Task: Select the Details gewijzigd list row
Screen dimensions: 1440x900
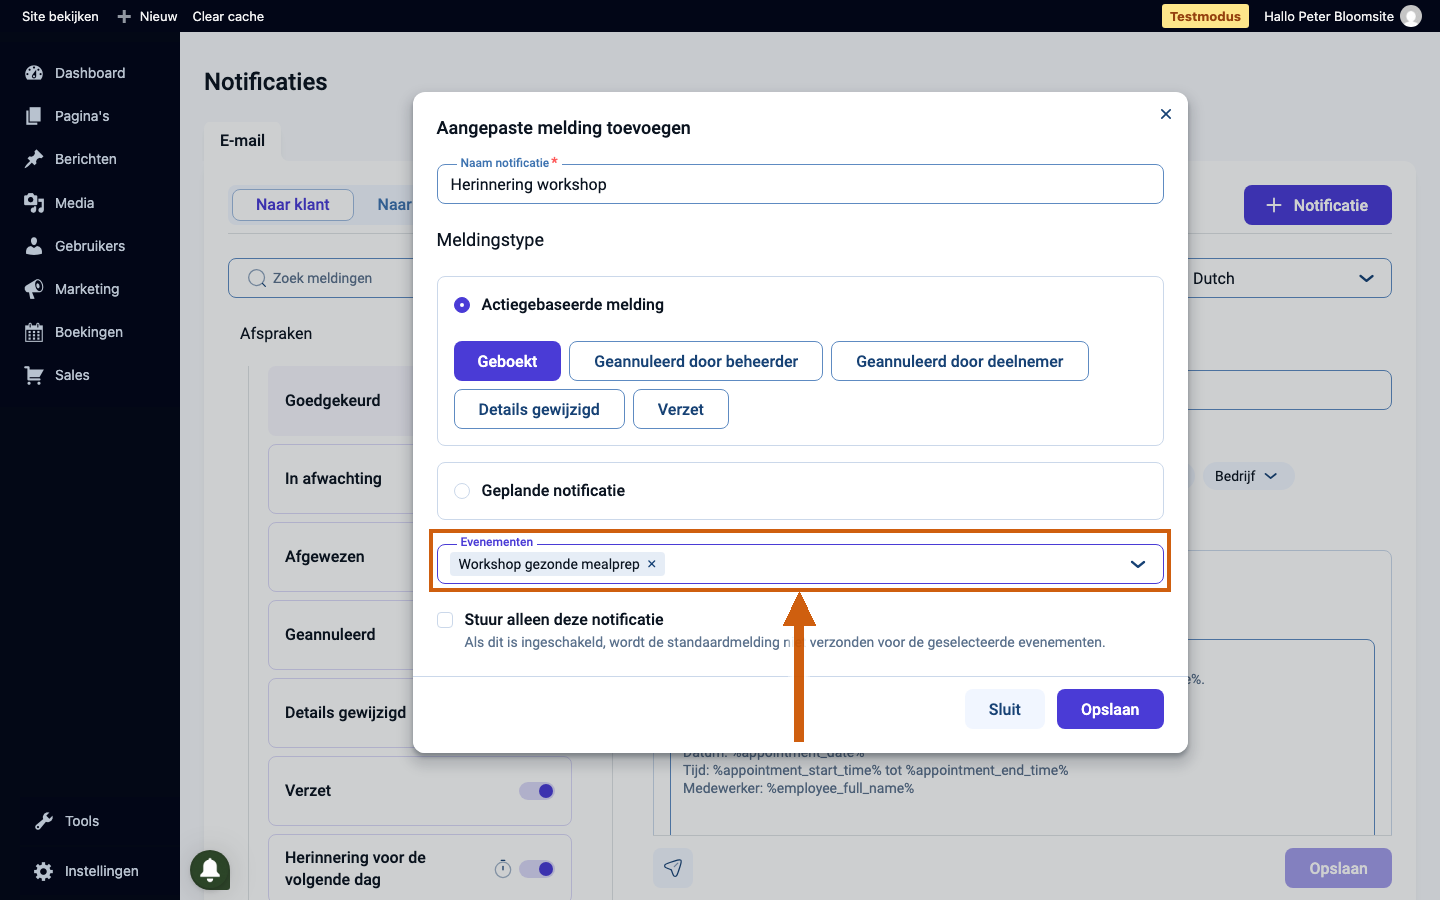Action: tap(341, 713)
